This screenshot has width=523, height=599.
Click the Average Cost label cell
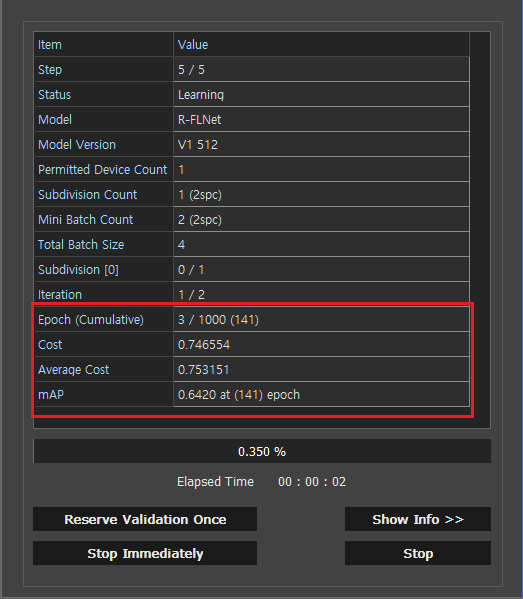pos(104,369)
